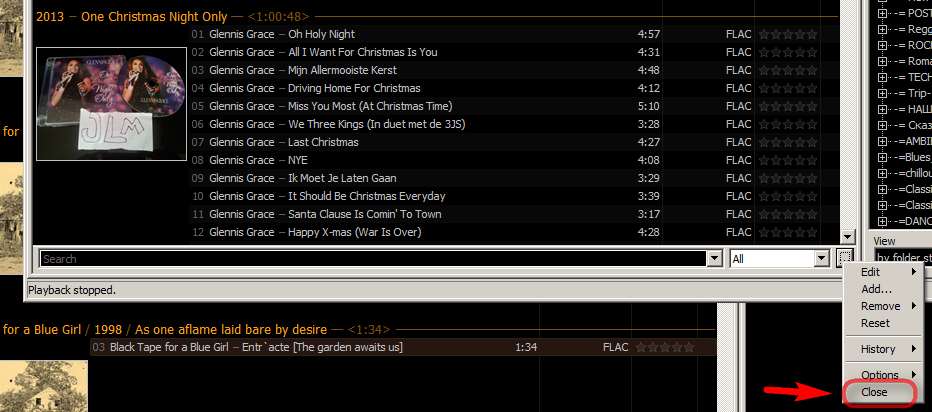Click the 'Playback stopped.' status bar text

tap(72, 290)
